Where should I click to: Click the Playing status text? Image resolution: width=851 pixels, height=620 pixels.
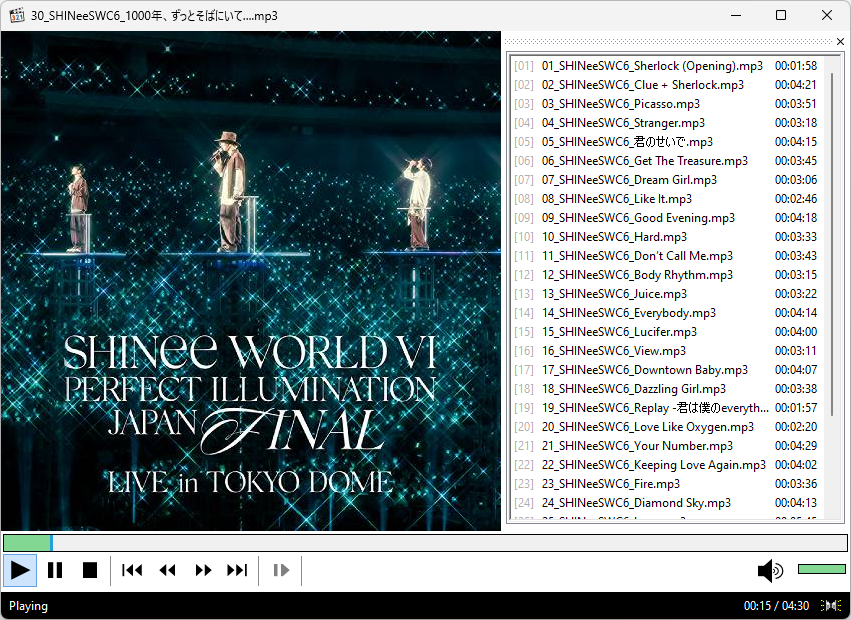(x=28, y=605)
